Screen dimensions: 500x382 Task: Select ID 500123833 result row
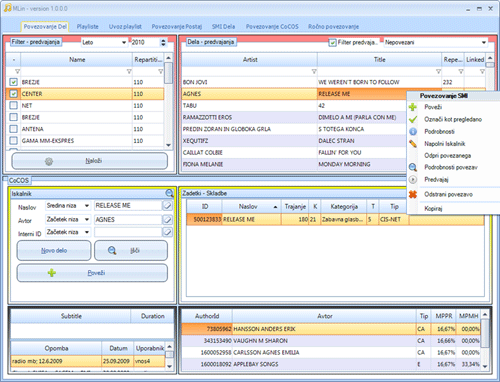(x=335, y=219)
